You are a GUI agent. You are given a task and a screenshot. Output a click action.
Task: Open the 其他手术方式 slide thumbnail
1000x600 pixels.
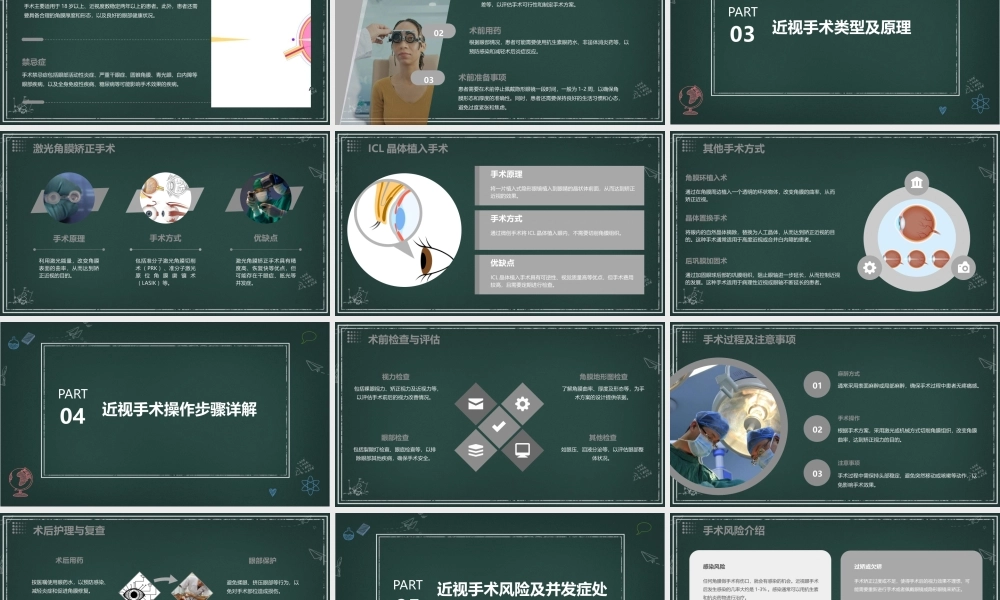point(834,223)
